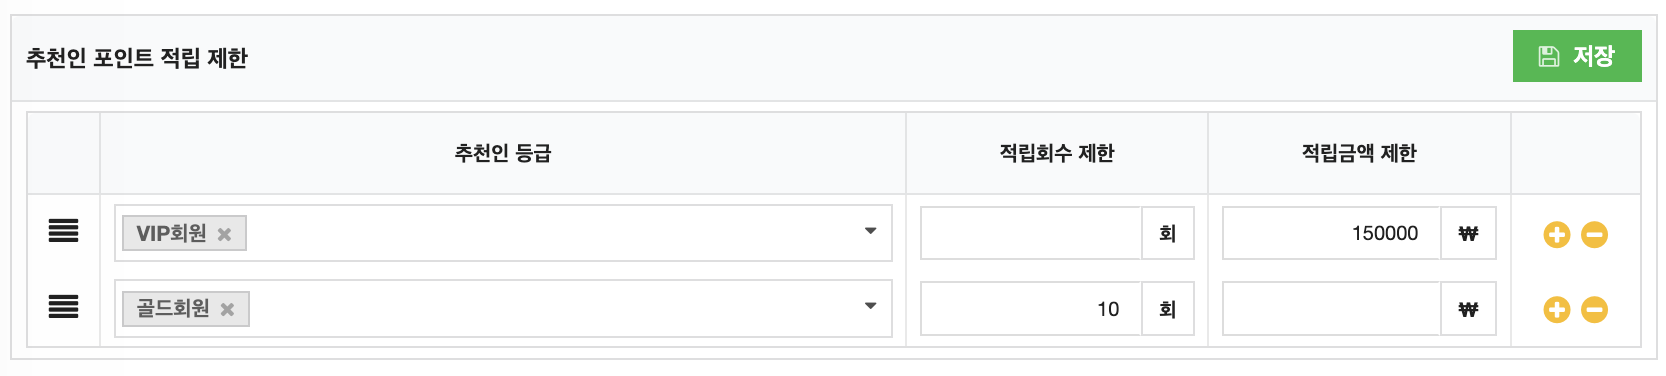Image resolution: width=1666 pixels, height=376 pixels.
Task: Click the green 저장 save button
Action: click(x=1576, y=56)
